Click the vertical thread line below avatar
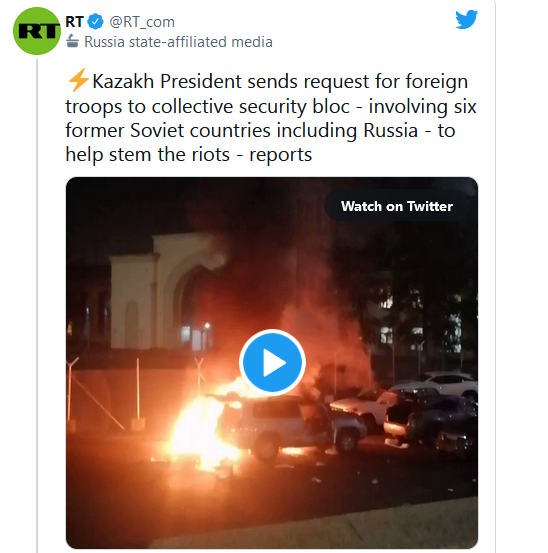Image resolution: width=548 pixels, height=553 pixels. coord(37,305)
